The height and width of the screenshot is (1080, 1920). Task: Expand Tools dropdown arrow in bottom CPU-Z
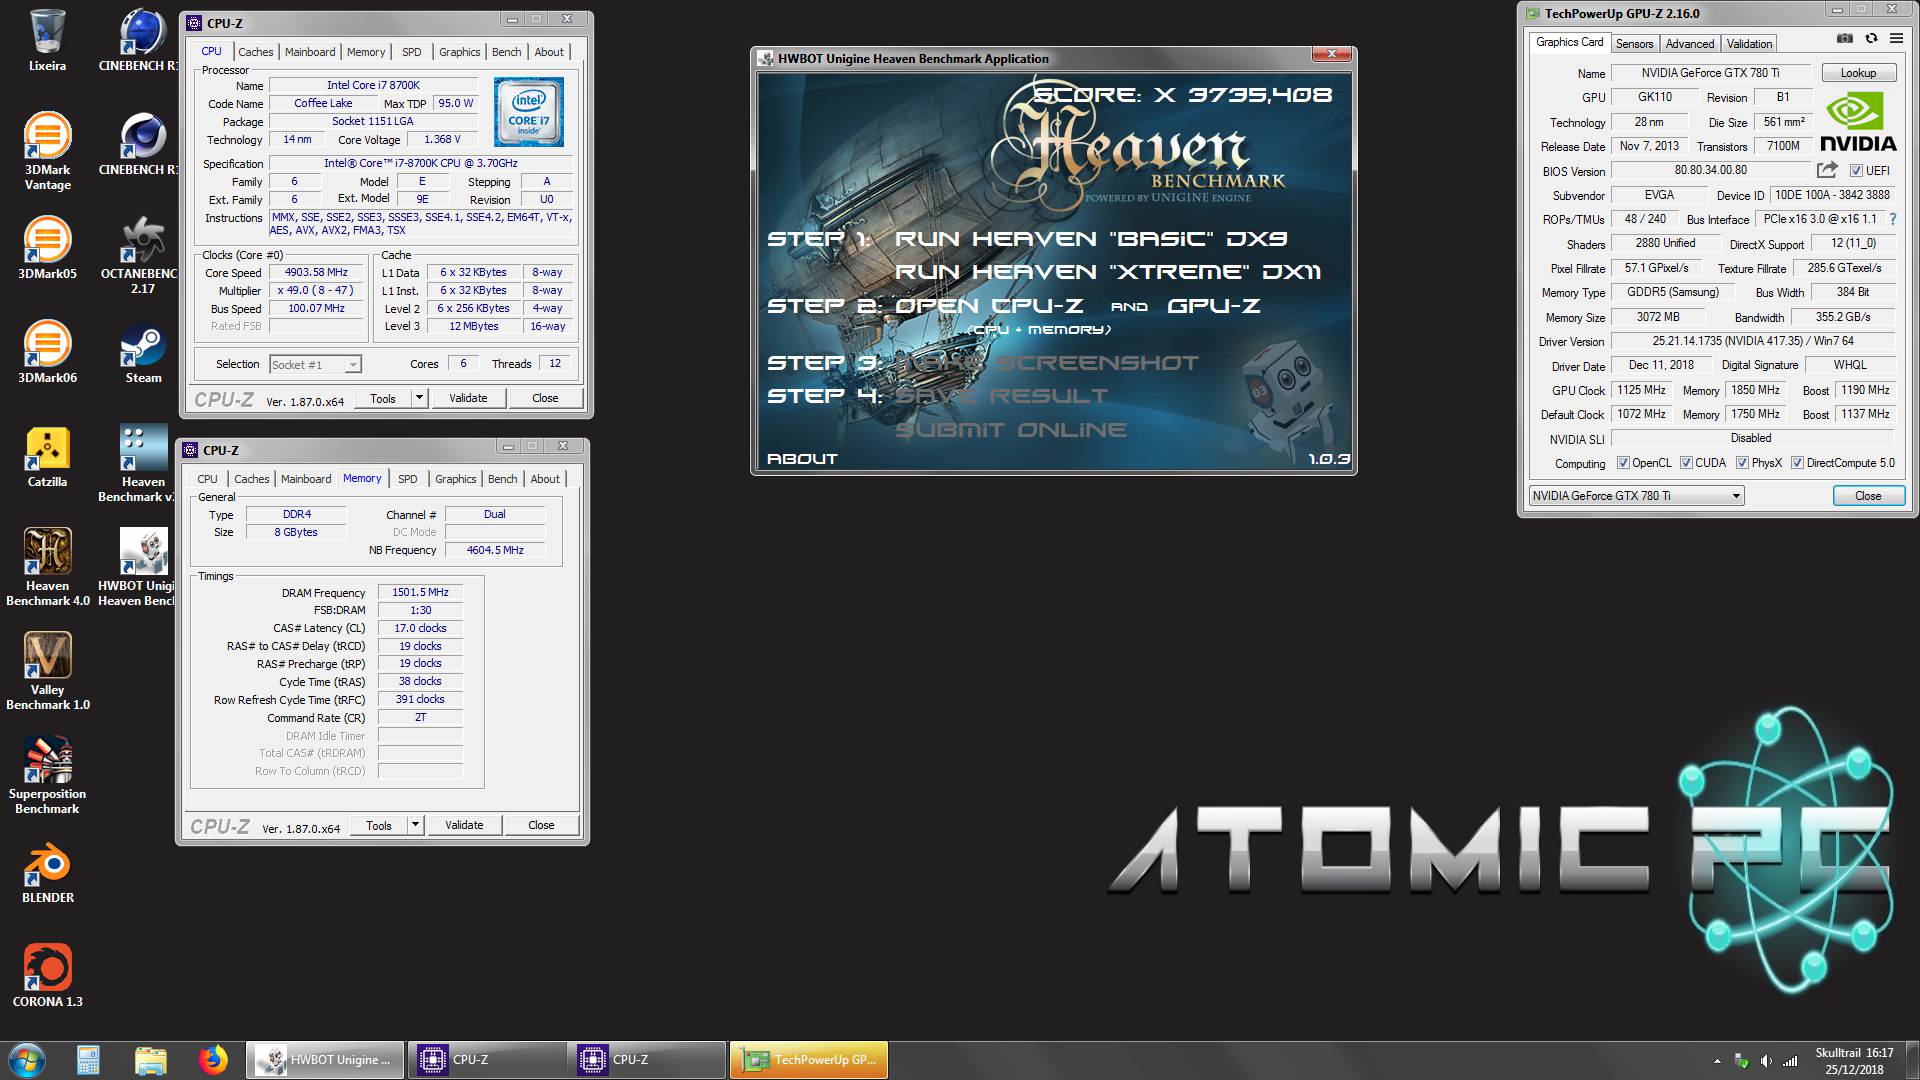click(415, 825)
